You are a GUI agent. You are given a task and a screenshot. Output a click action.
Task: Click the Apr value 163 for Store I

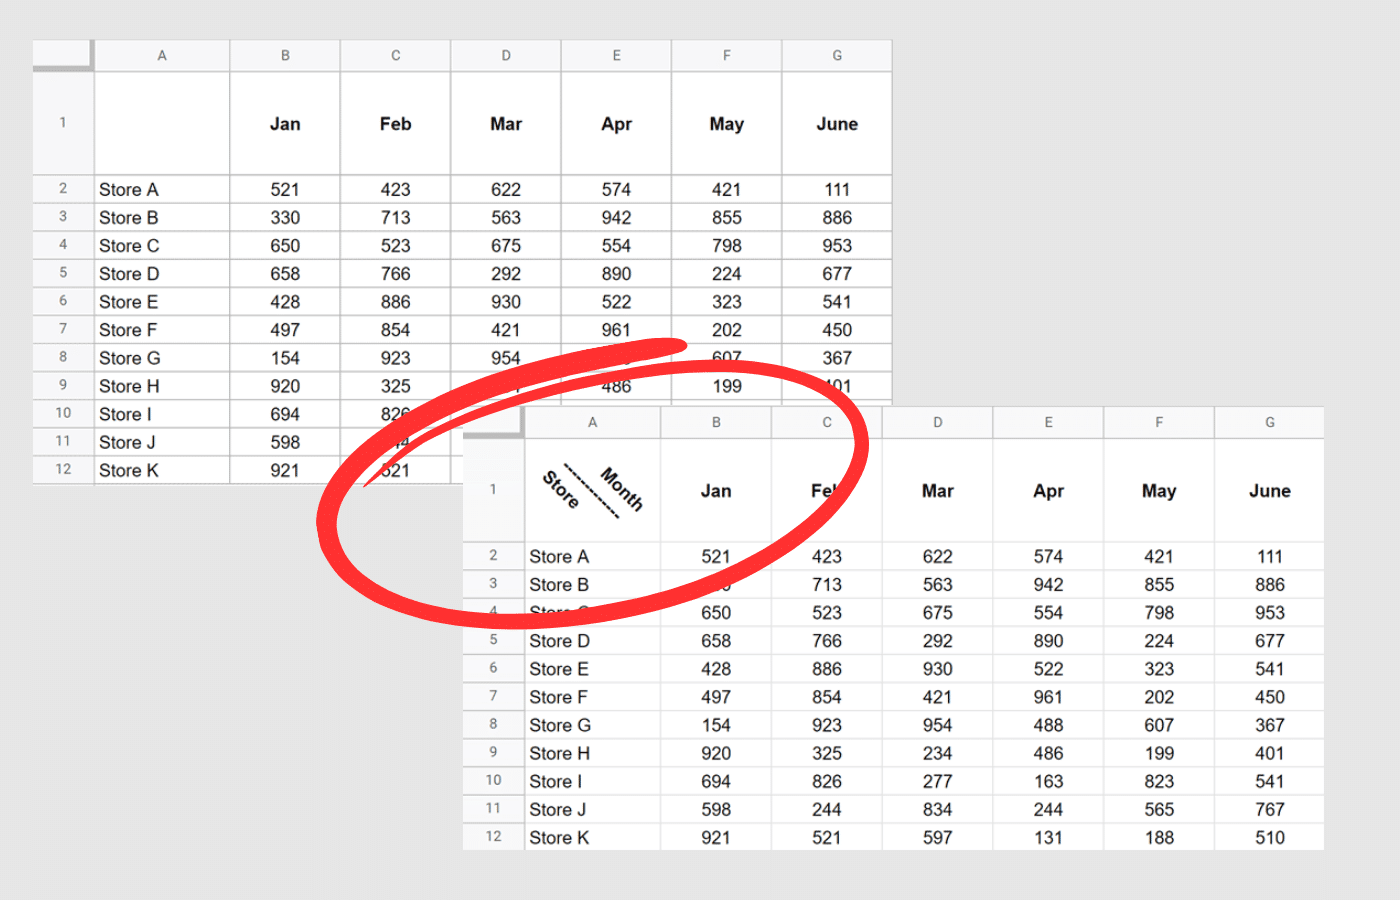[x=1047, y=781]
